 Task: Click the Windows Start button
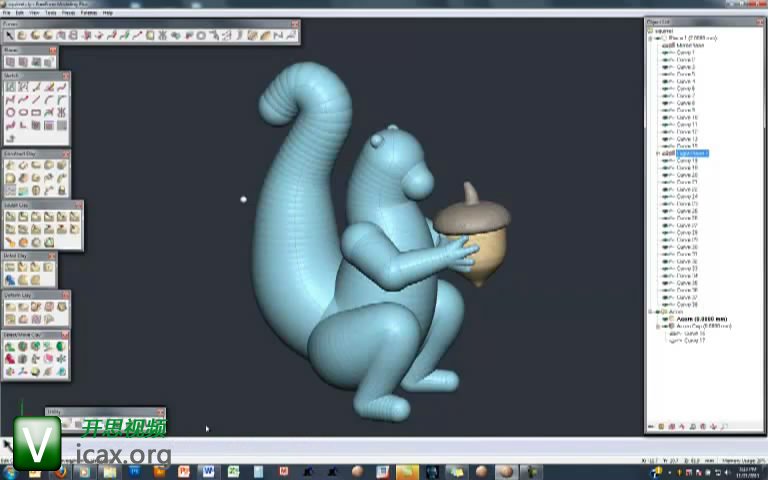pos(9,473)
